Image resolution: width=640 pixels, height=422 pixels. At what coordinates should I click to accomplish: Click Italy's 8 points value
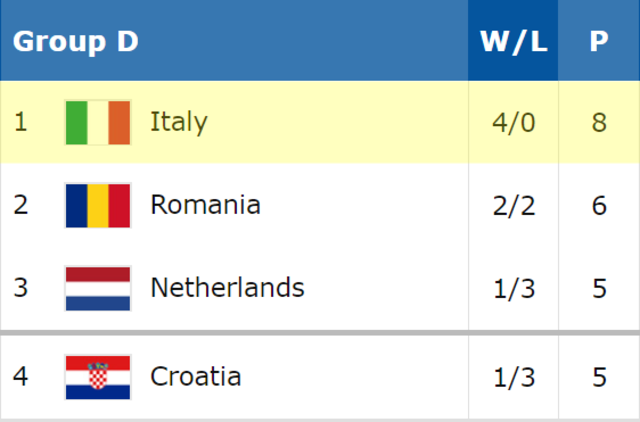point(599,122)
